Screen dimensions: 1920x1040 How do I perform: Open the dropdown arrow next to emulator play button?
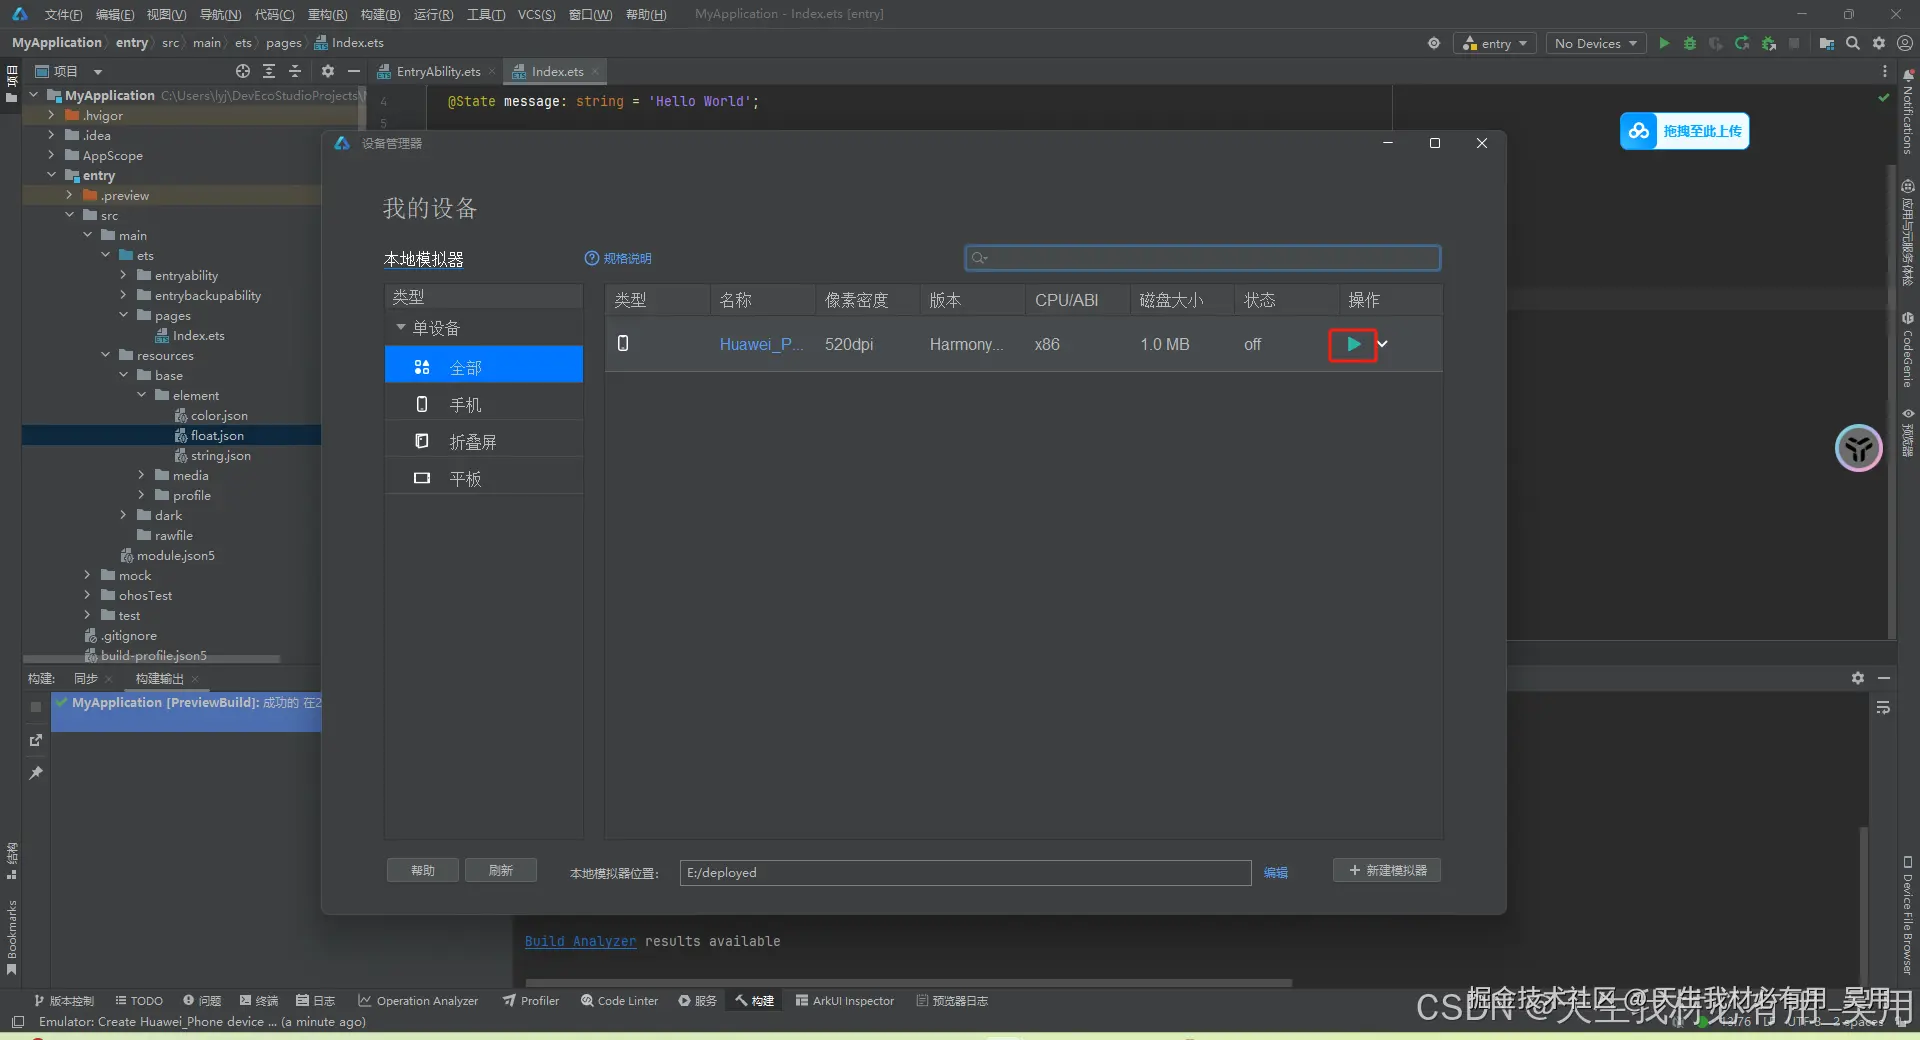(x=1383, y=344)
